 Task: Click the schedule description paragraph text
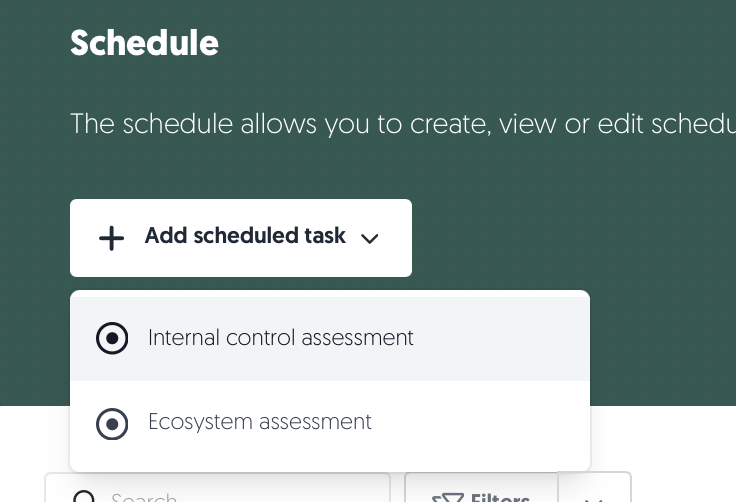point(403,124)
